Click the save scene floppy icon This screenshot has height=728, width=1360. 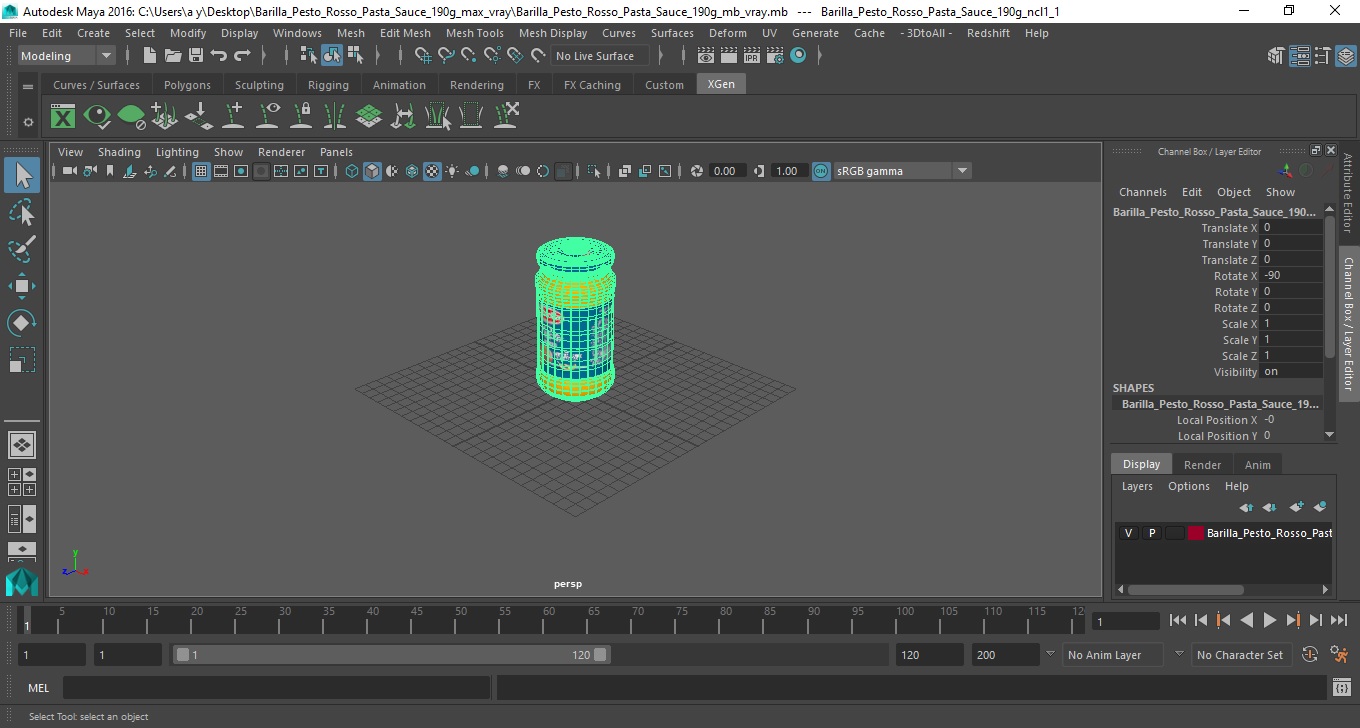(195, 56)
